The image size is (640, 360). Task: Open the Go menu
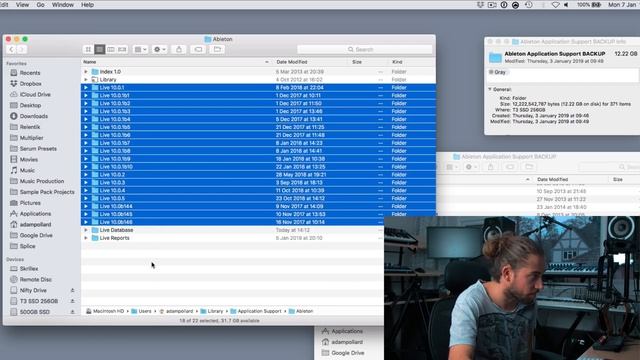click(40, 5)
